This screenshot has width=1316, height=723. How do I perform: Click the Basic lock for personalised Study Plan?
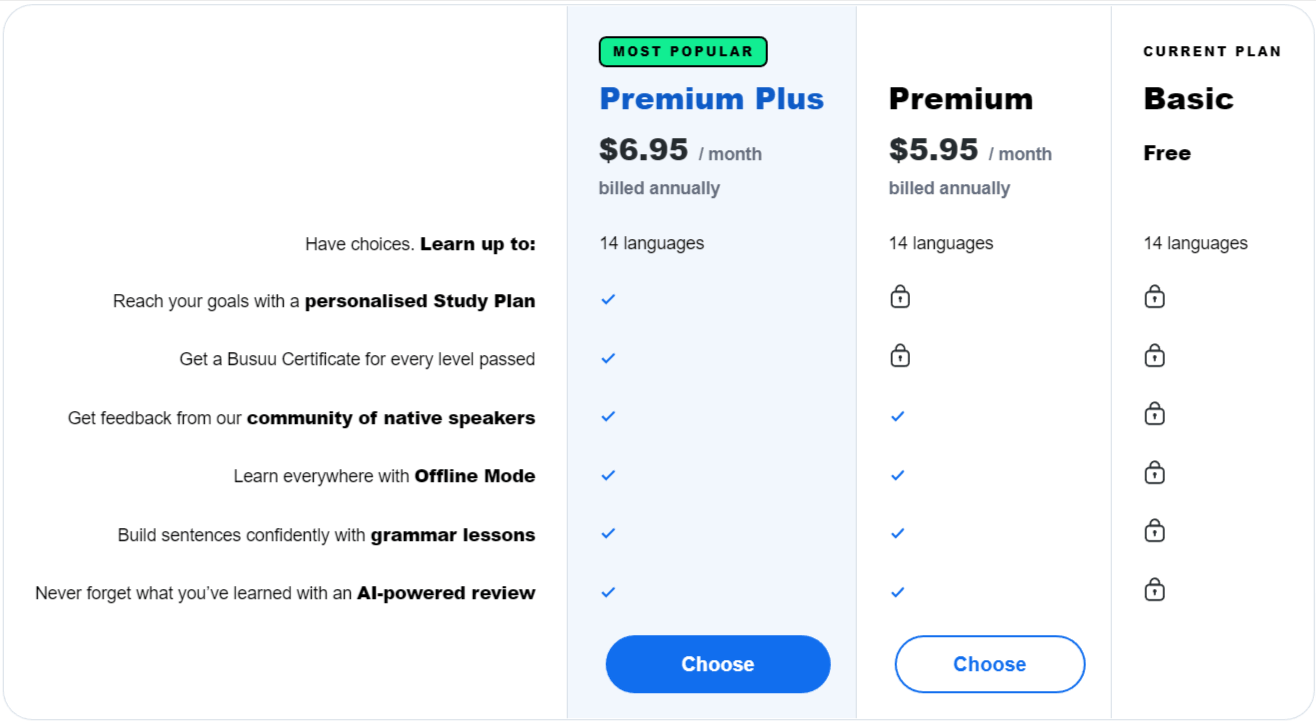coord(1154,297)
